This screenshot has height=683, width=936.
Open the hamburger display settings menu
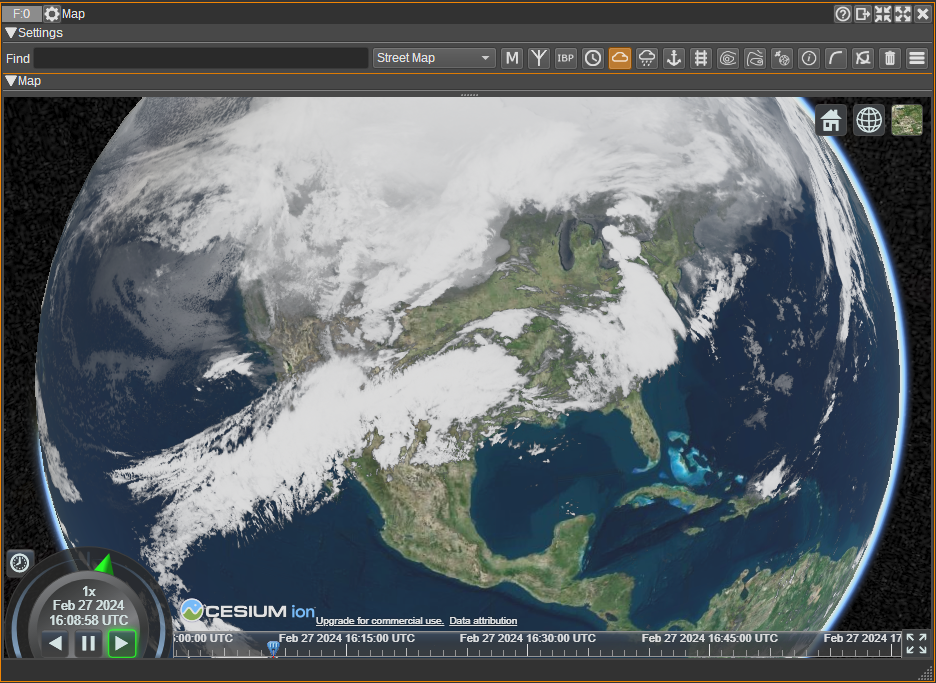point(917,58)
